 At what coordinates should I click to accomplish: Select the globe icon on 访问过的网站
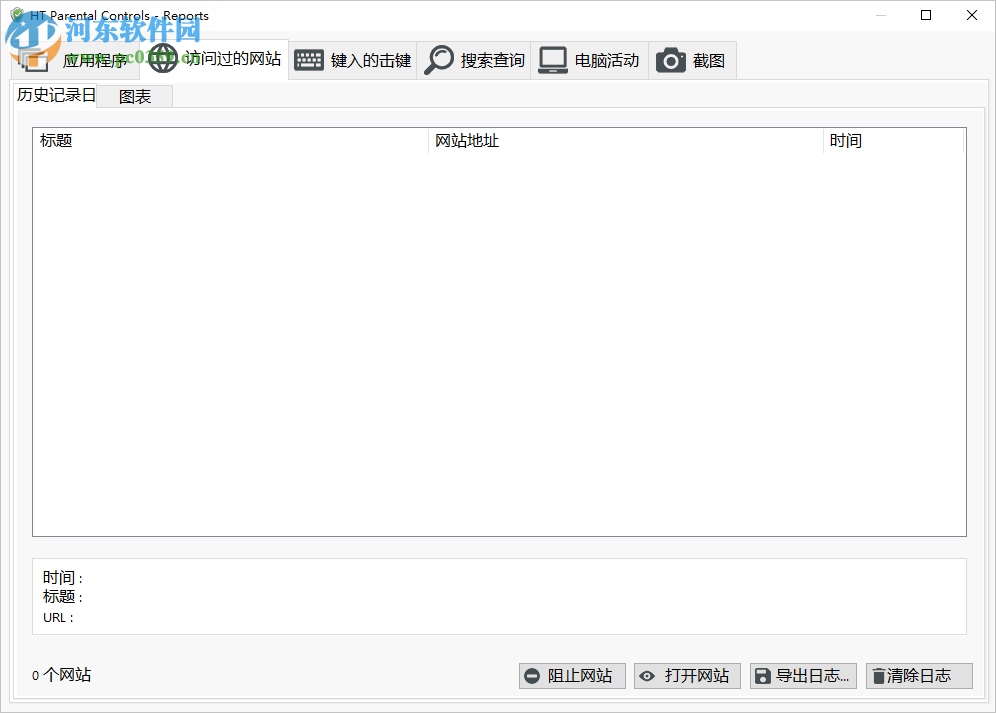pyautogui.click(x=164, y=59)
